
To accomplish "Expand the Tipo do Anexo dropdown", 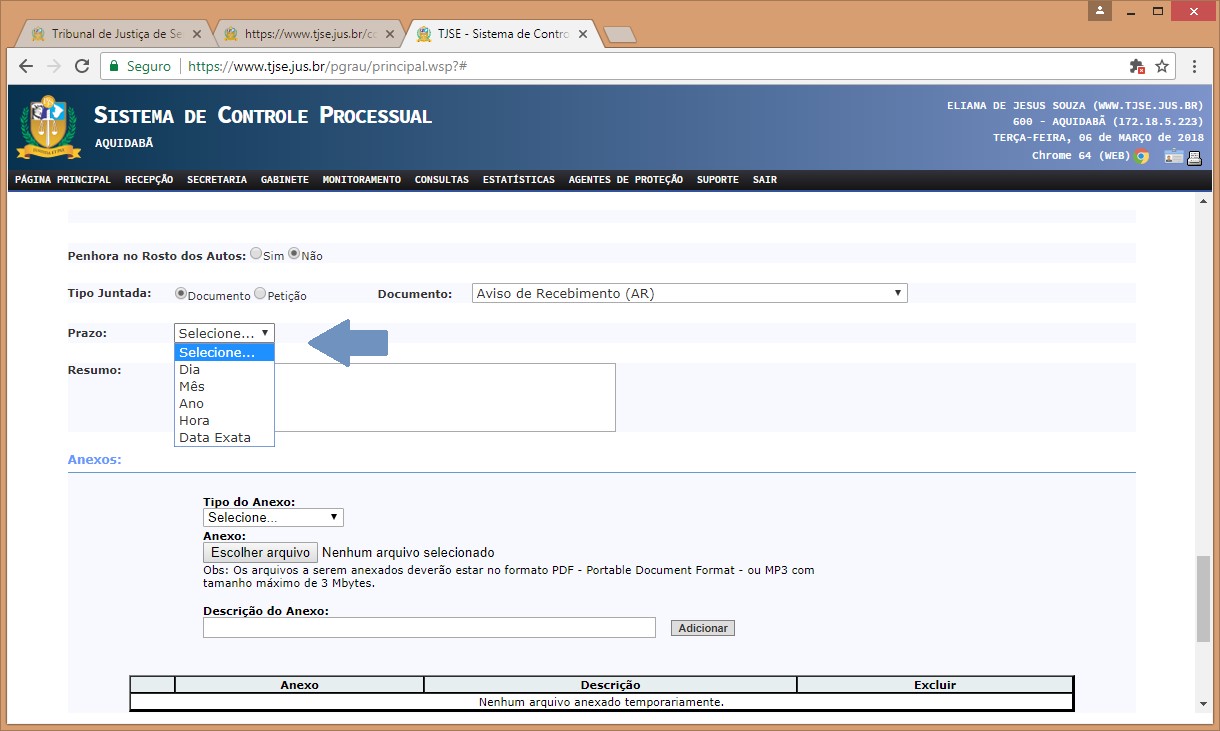I will [273, 518].
